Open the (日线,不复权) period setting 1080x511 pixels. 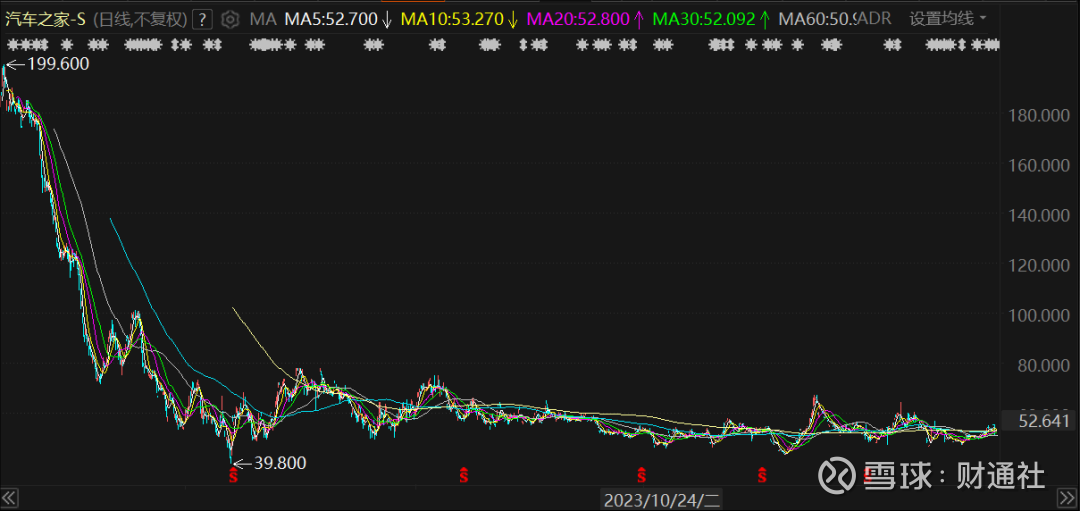point(140,19)
